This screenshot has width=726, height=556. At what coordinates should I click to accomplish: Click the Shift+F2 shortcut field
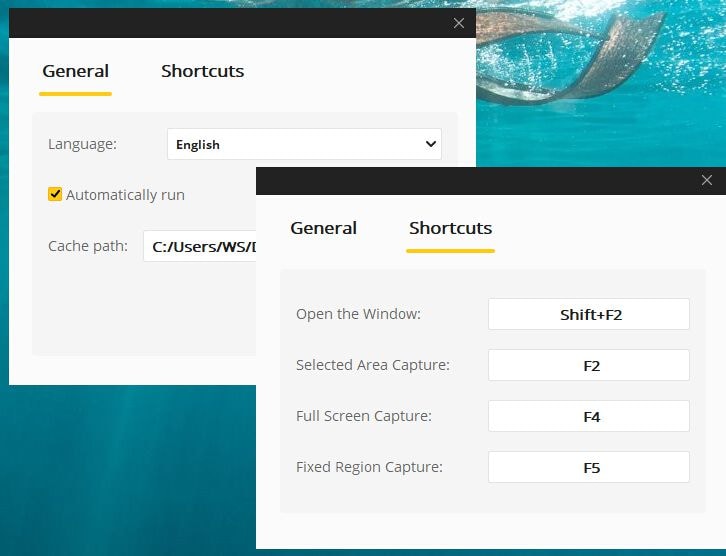[589, 314]
